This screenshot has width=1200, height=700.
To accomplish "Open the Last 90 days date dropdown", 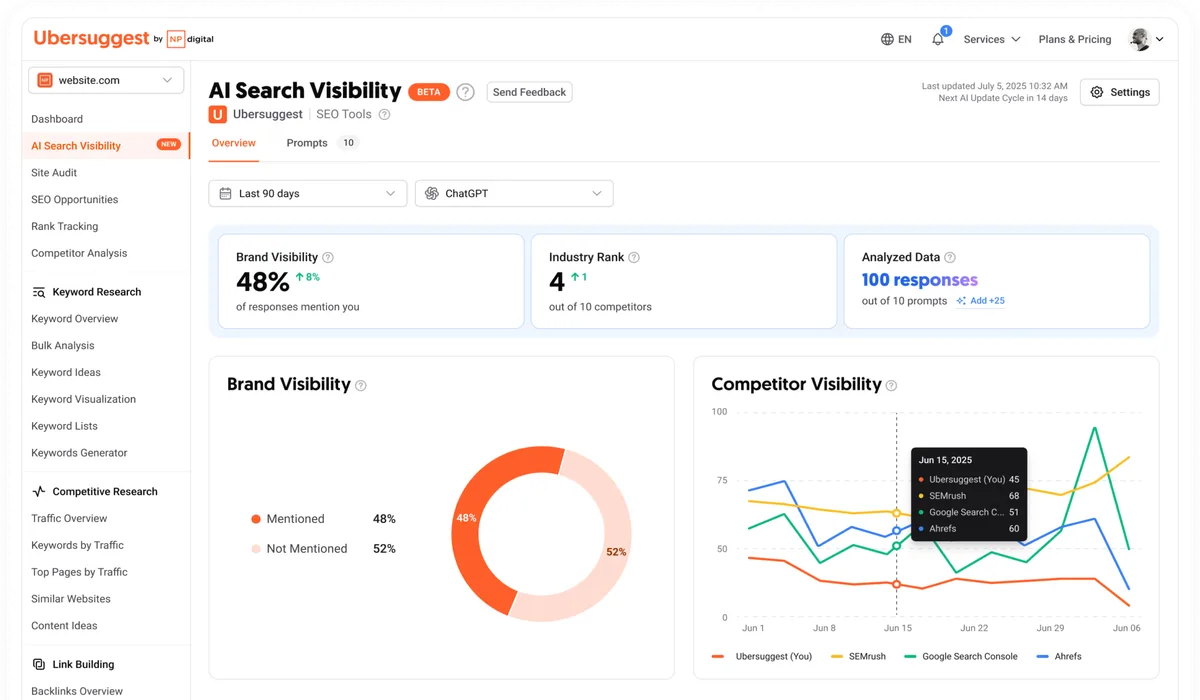I will [x=307, y=193].
